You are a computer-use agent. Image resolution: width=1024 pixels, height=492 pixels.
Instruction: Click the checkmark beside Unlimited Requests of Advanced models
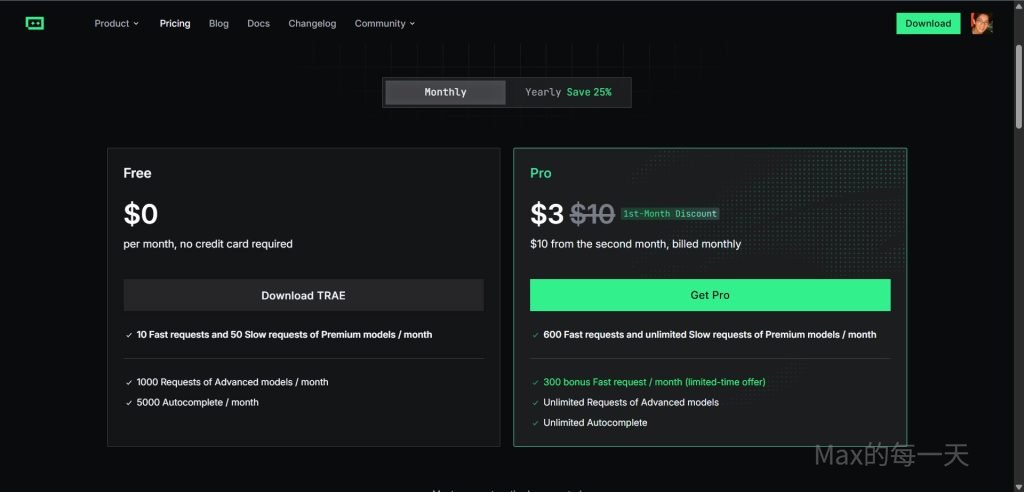(536, 403)
